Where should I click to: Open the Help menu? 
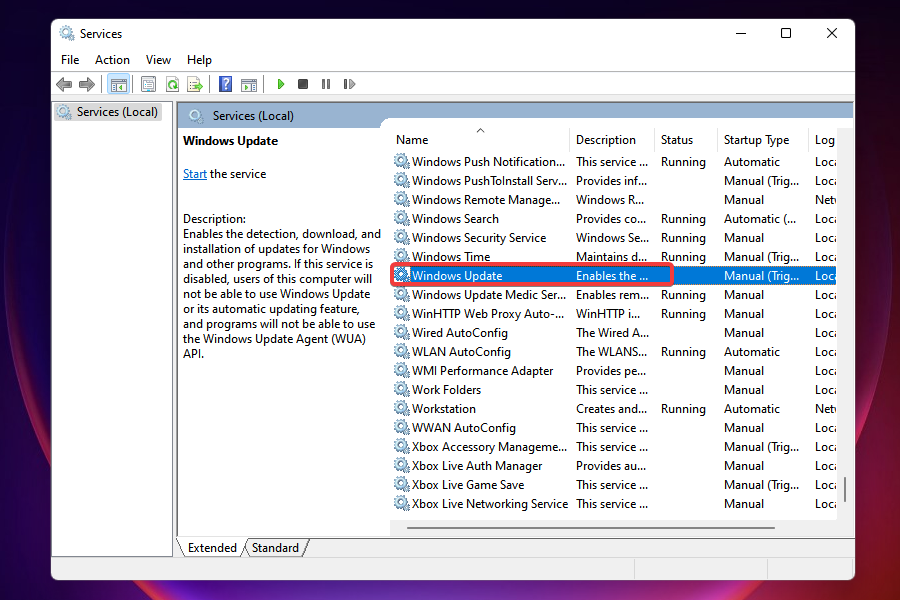tap(199, 60)
